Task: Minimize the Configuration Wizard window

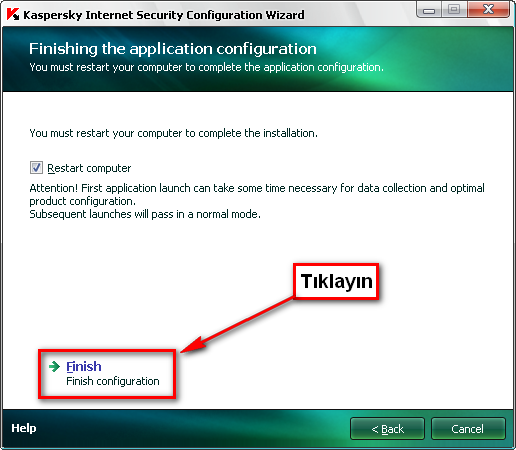Action: (x=429, y=10)
